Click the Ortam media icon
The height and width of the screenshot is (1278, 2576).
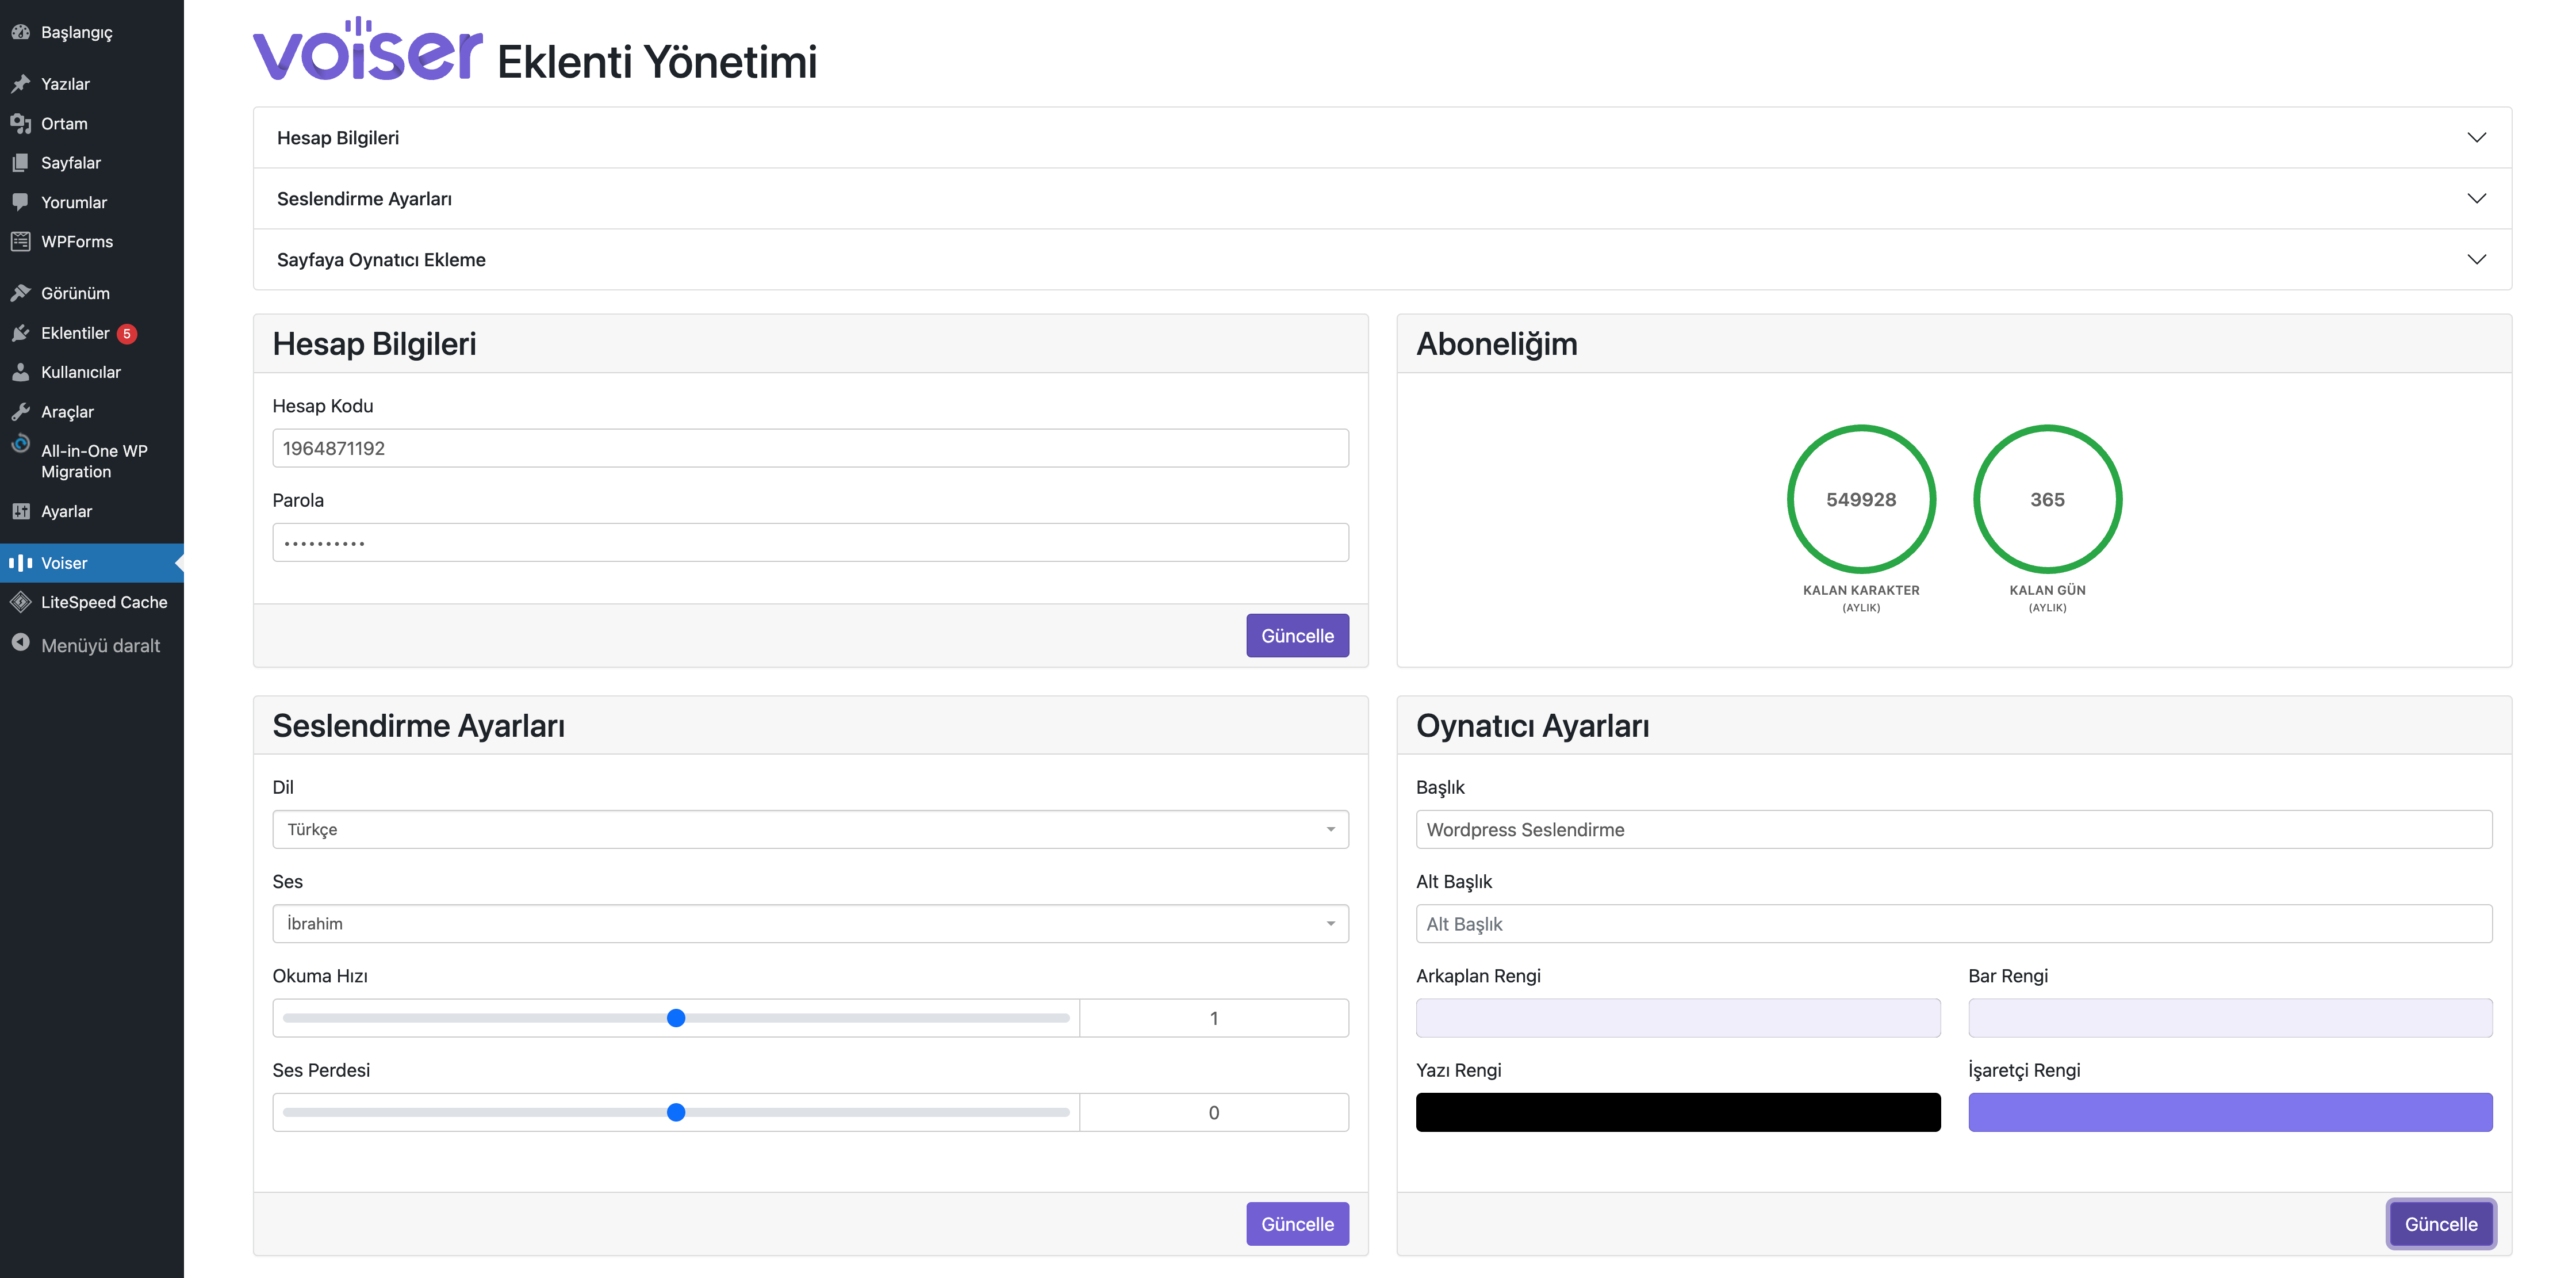20,124
